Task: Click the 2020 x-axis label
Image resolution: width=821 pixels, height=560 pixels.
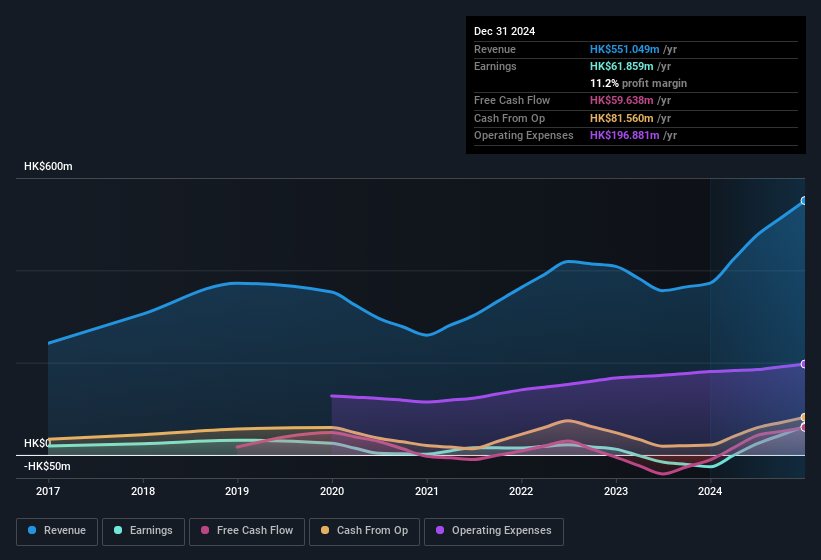Action: click(332, 491)
